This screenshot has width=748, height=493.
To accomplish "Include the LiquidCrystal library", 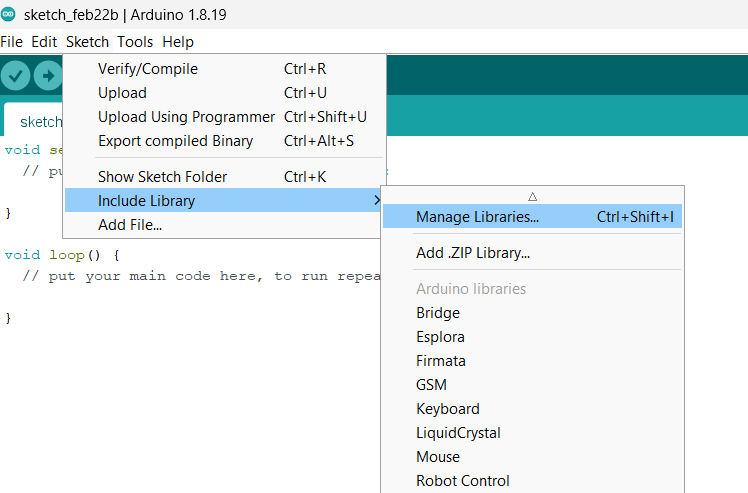I will 458,433.
